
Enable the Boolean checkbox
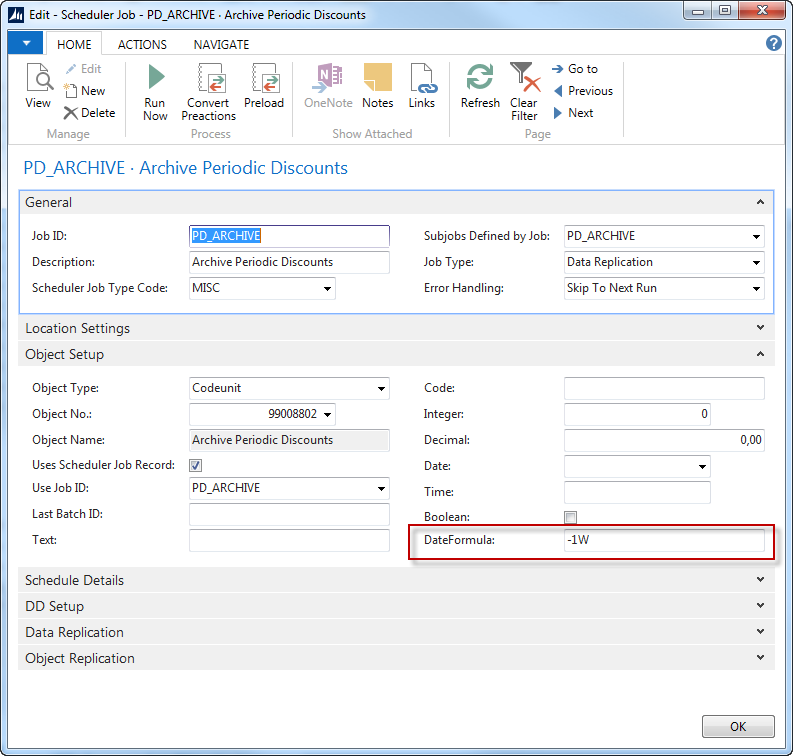click(570, 517)
